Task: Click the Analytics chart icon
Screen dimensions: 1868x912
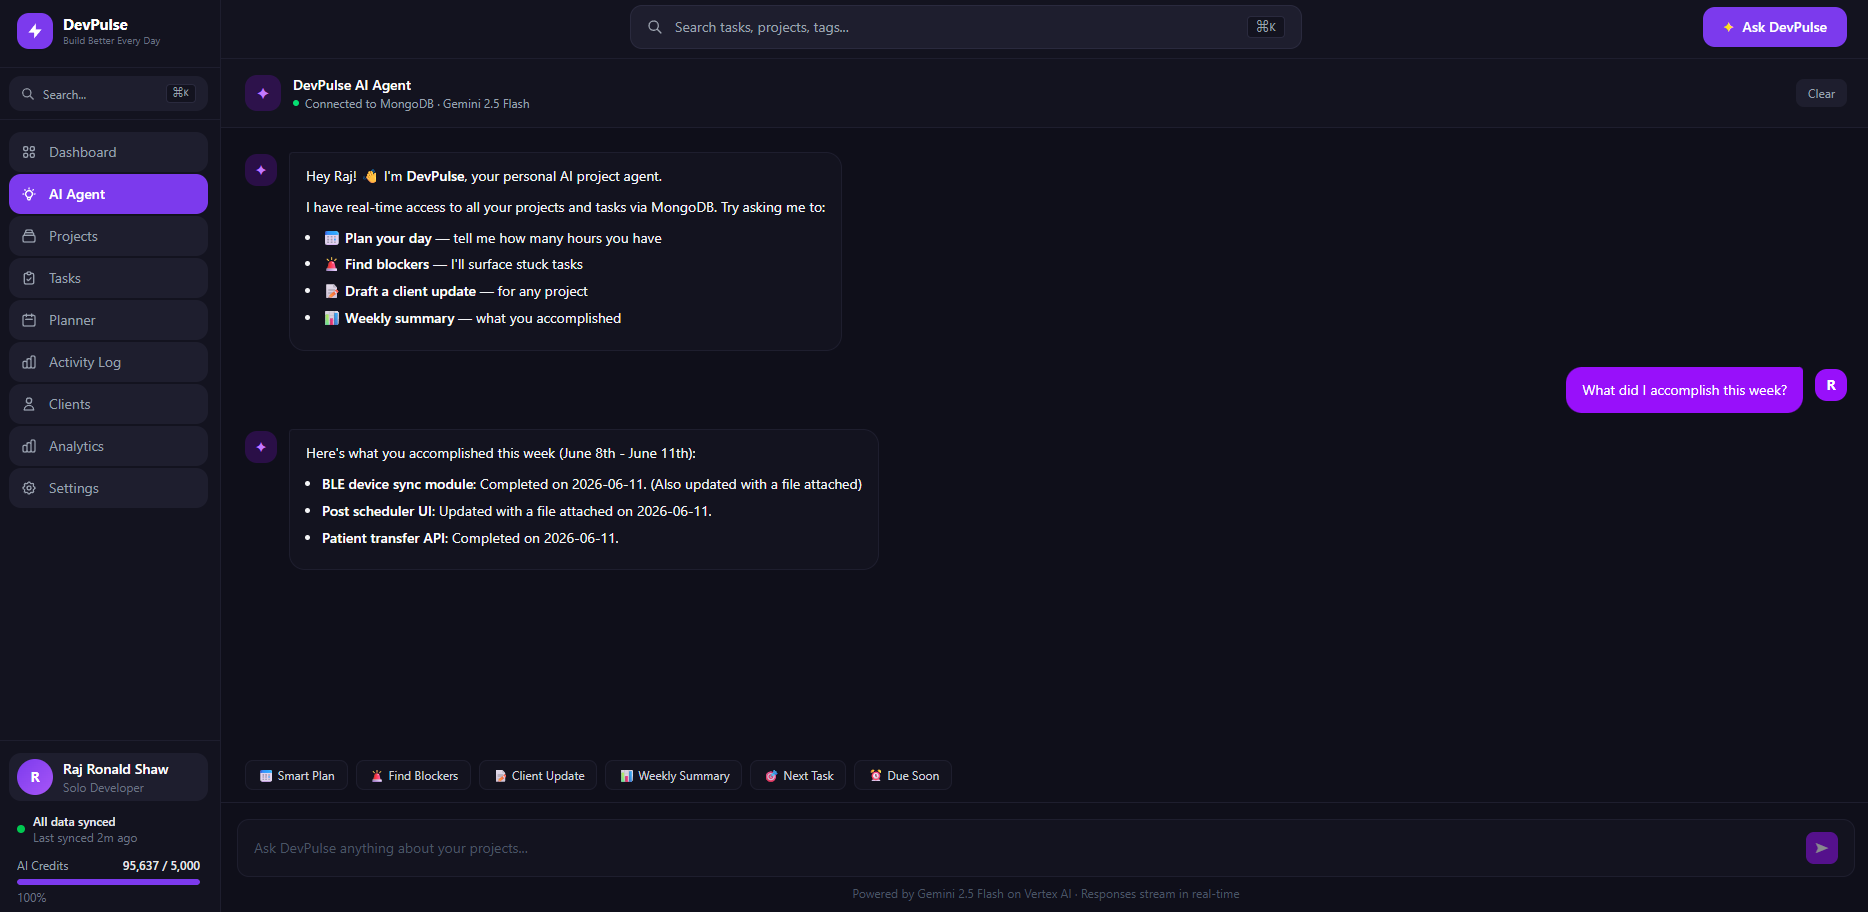Action: coord(29,446)
